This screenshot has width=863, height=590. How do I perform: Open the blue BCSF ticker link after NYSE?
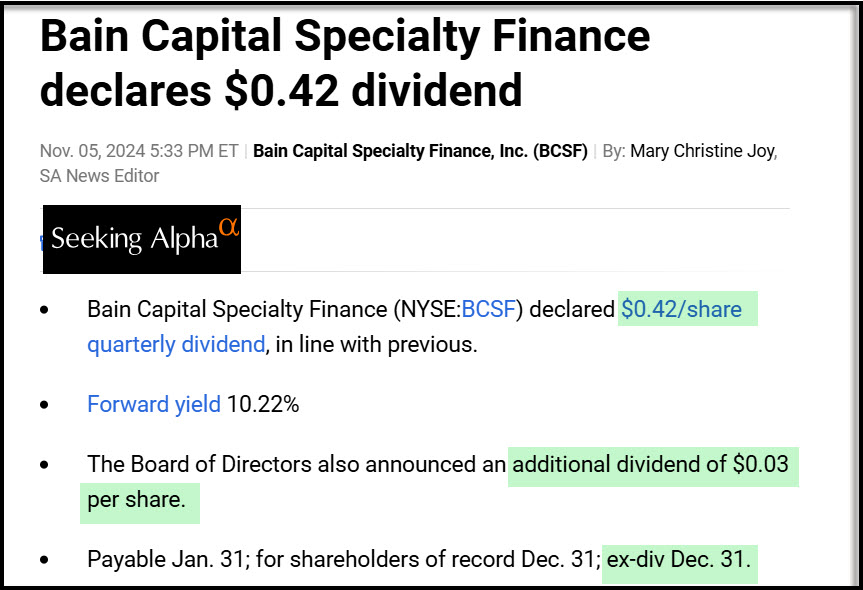click(x=487, y=310)
